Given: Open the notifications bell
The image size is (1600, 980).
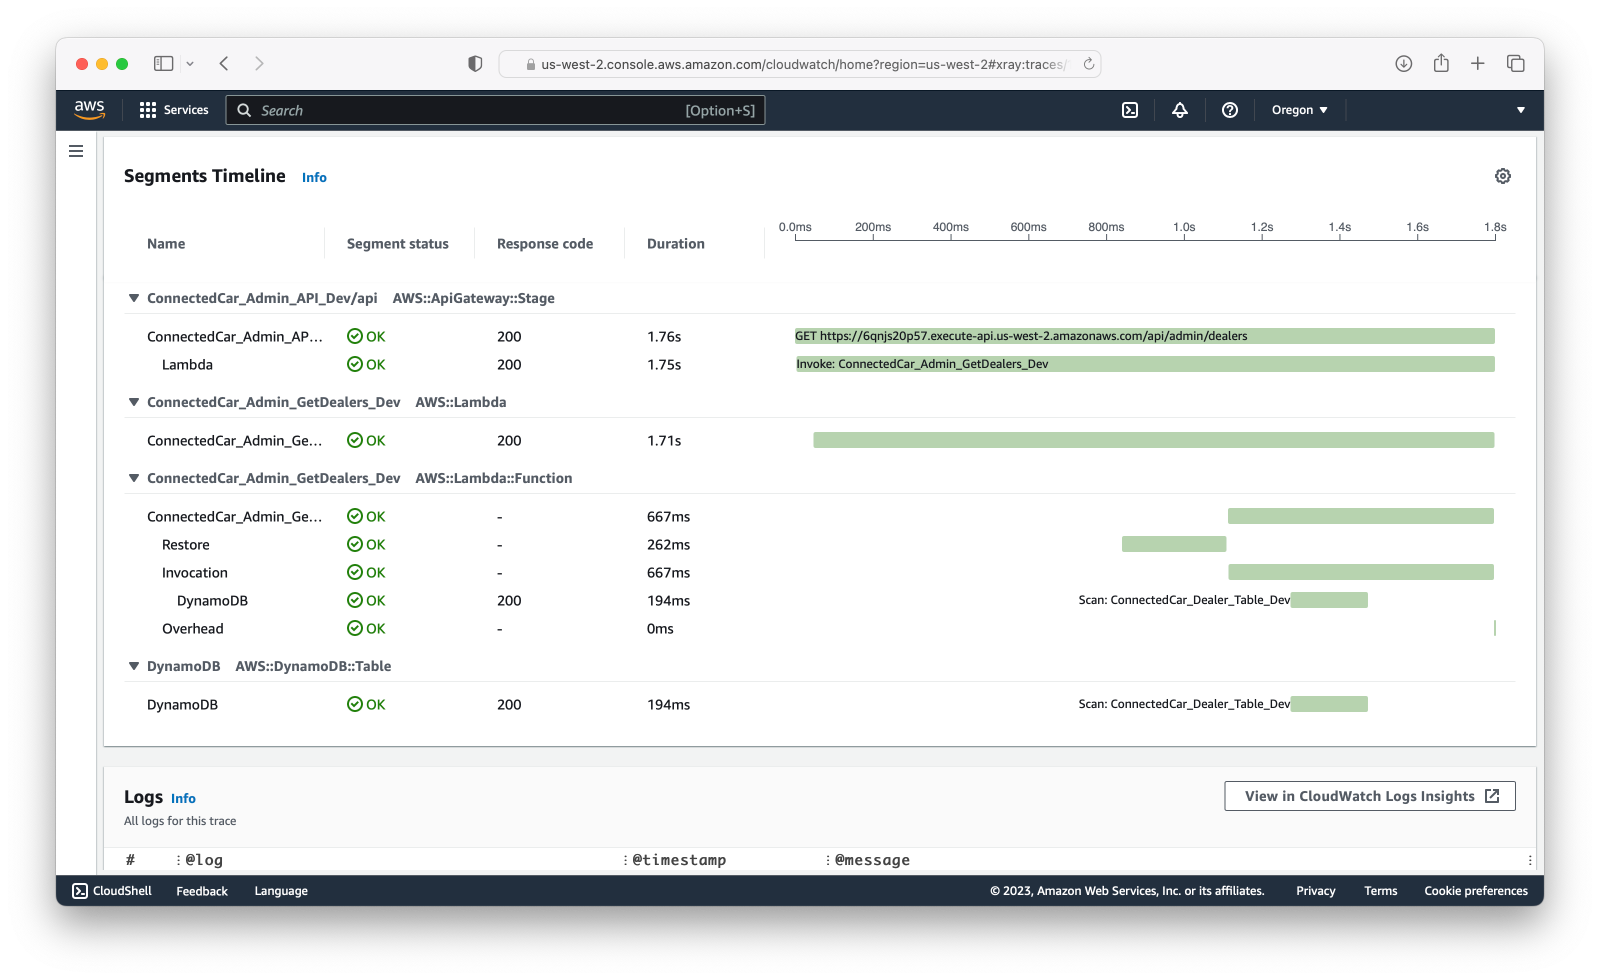Looking at the screenshot, I should click(1180, 110).
